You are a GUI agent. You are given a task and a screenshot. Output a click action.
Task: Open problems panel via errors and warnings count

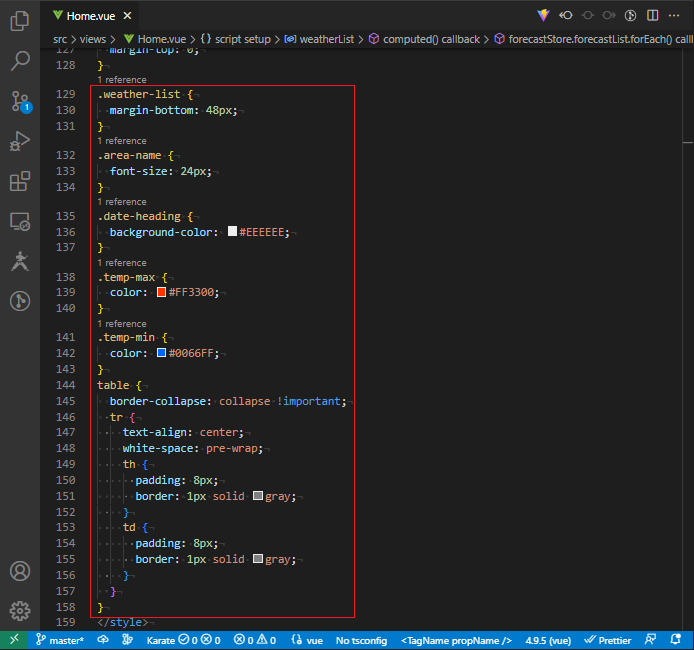click(255, 640)
